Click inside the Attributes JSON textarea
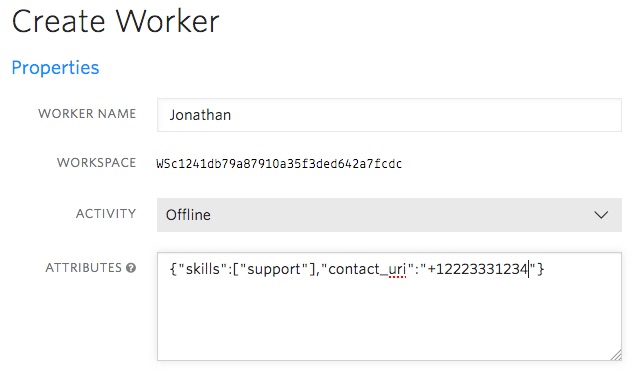Image resolution: width=633 pixels, height=374 pixels. click(x=389, y=307)
